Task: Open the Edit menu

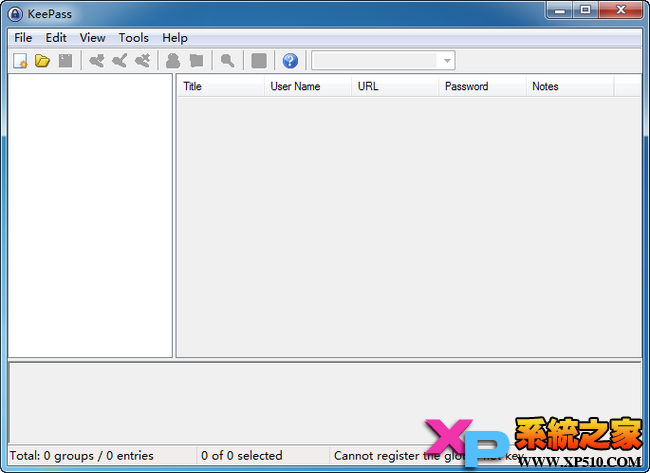Action: 56,38
